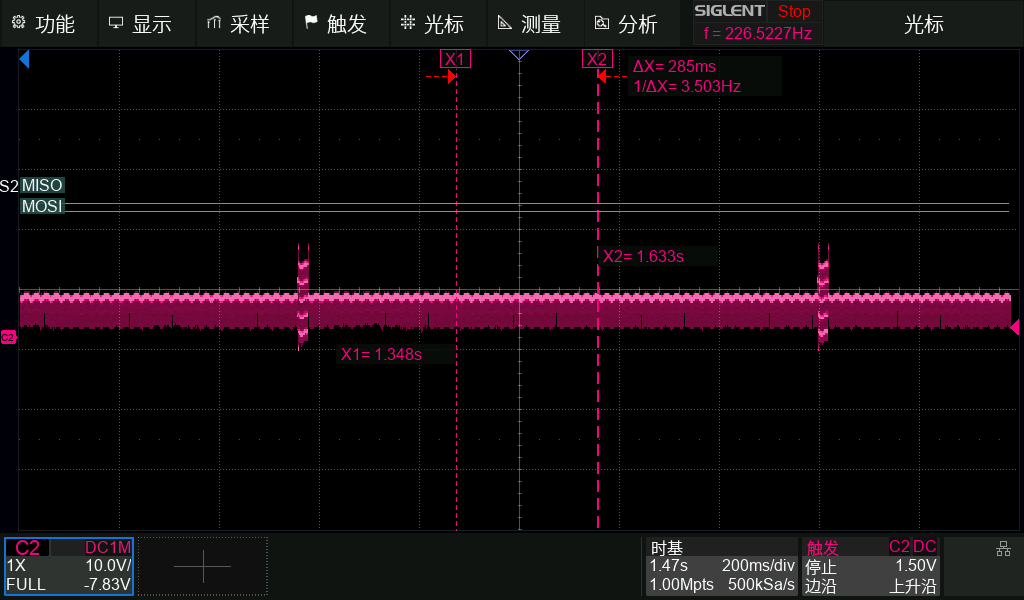Viewport: 1024px width, 600px height.
Task: Click the trigger position marker at top center
Action: [x=519, y=55]
